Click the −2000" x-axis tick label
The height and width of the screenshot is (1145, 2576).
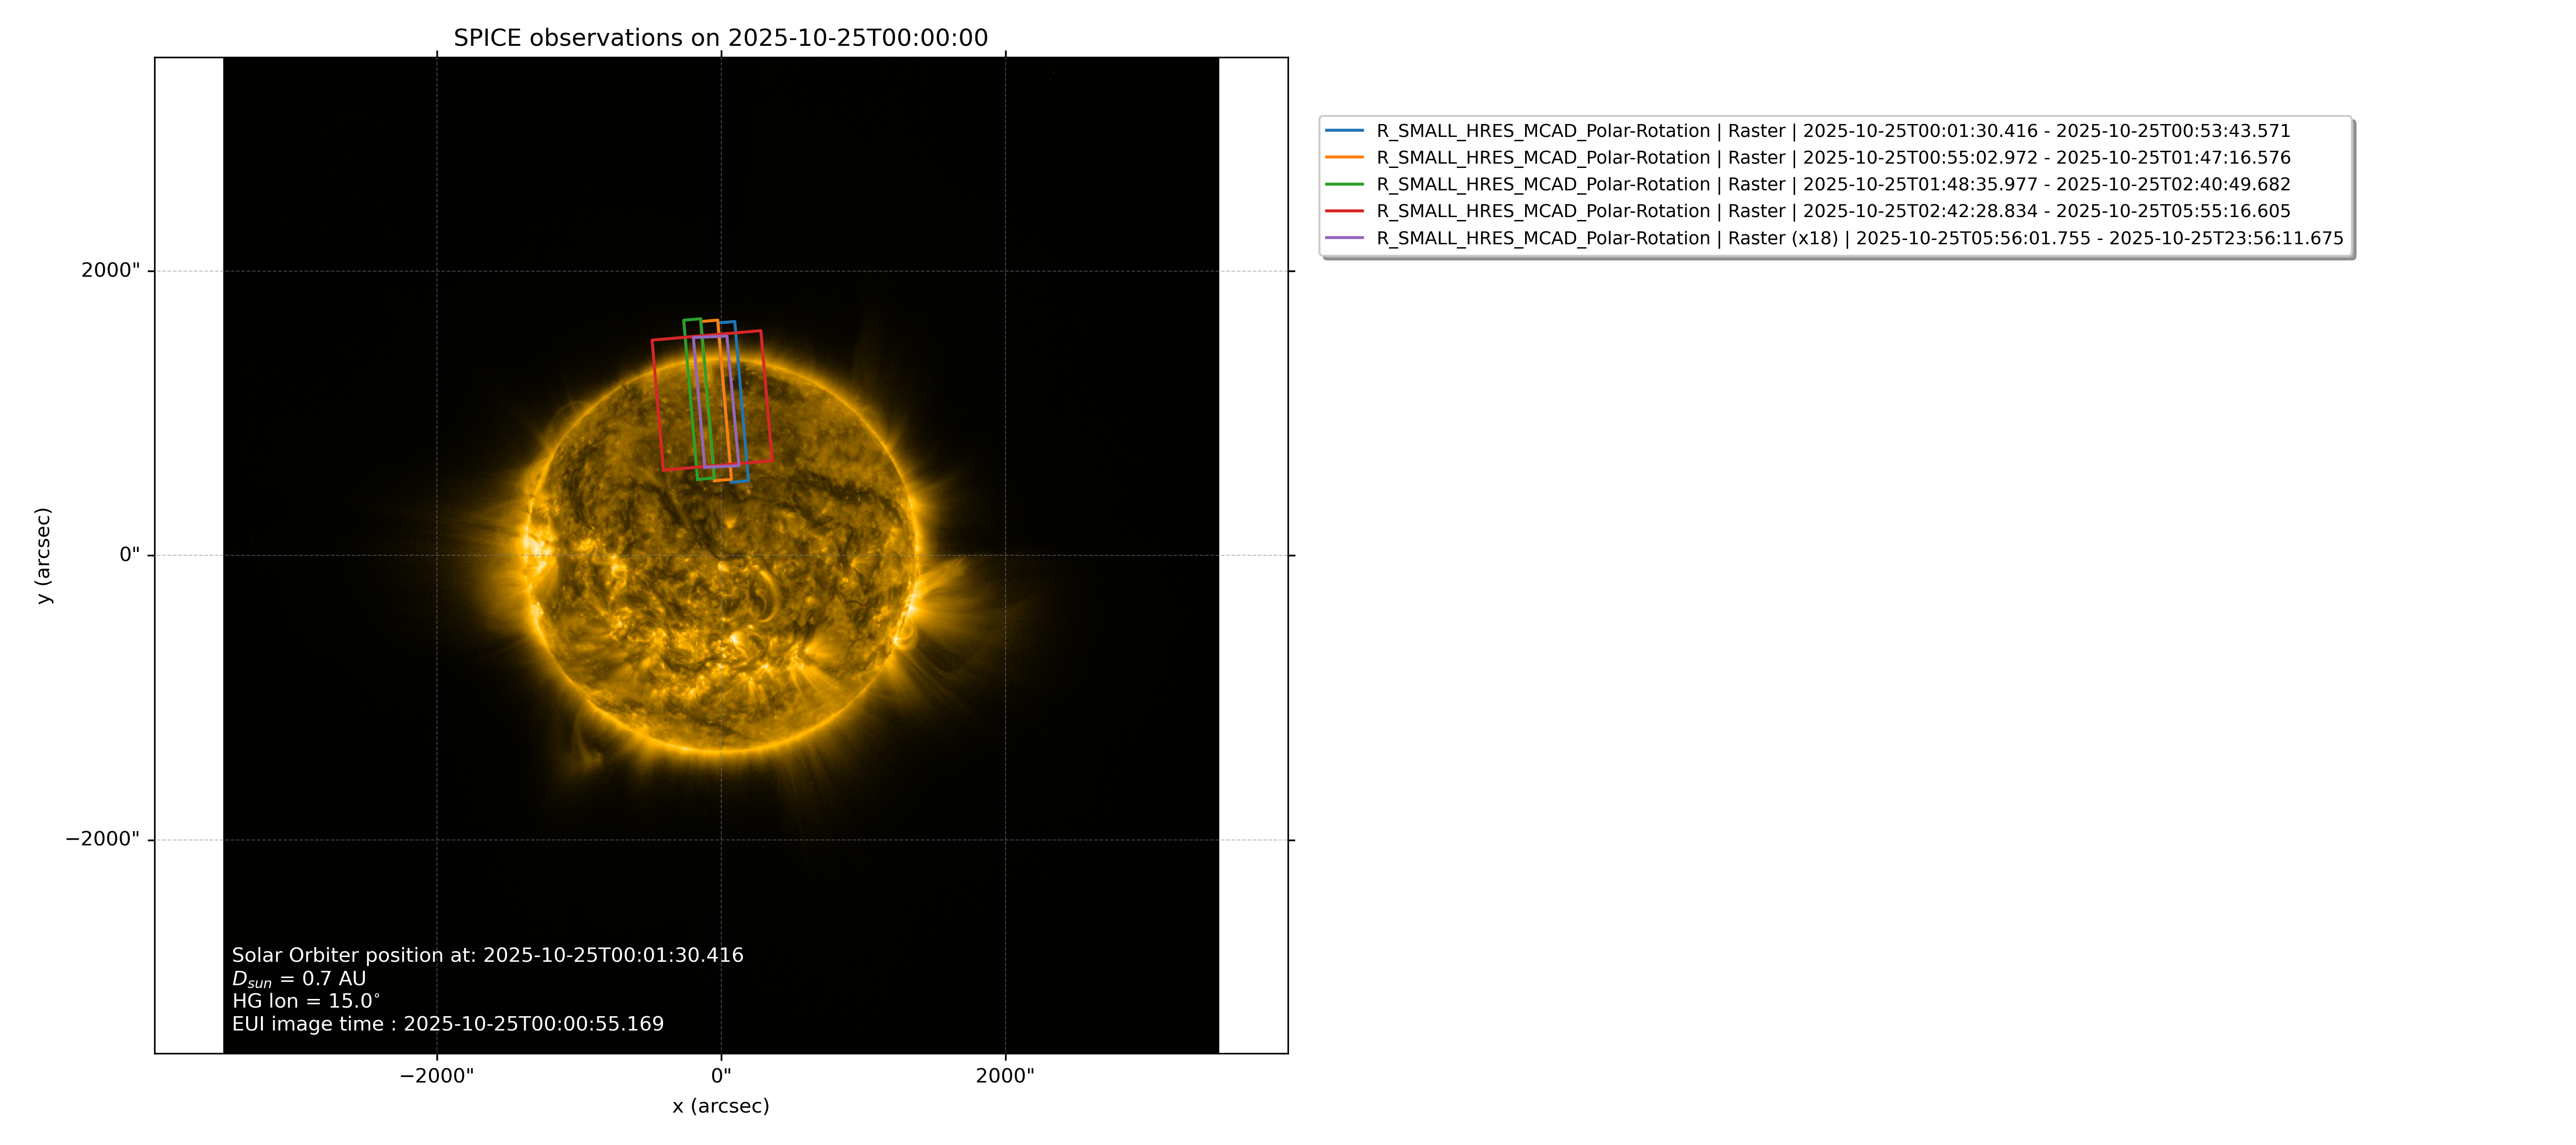click(x=437, y=1076)
